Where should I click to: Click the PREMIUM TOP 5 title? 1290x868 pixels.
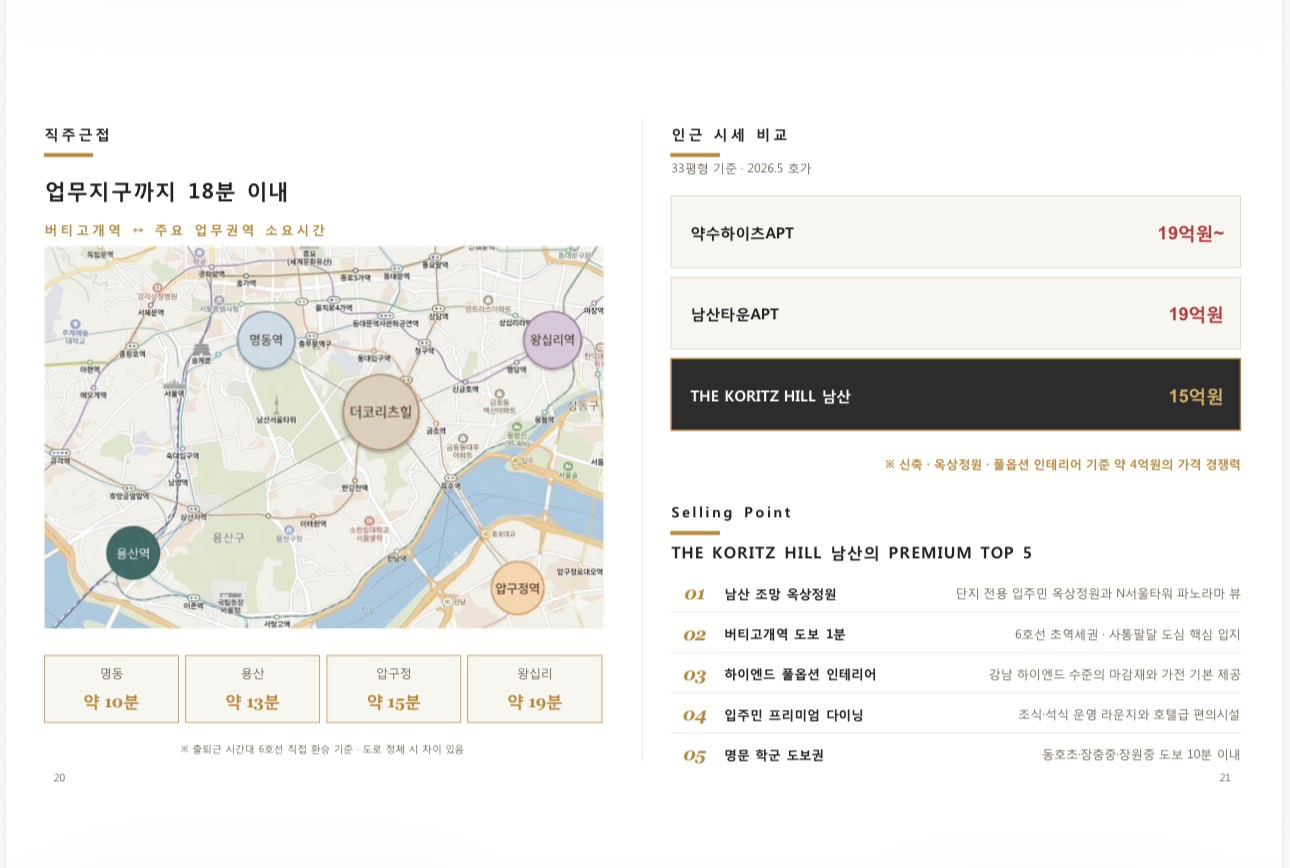point(851,553)
